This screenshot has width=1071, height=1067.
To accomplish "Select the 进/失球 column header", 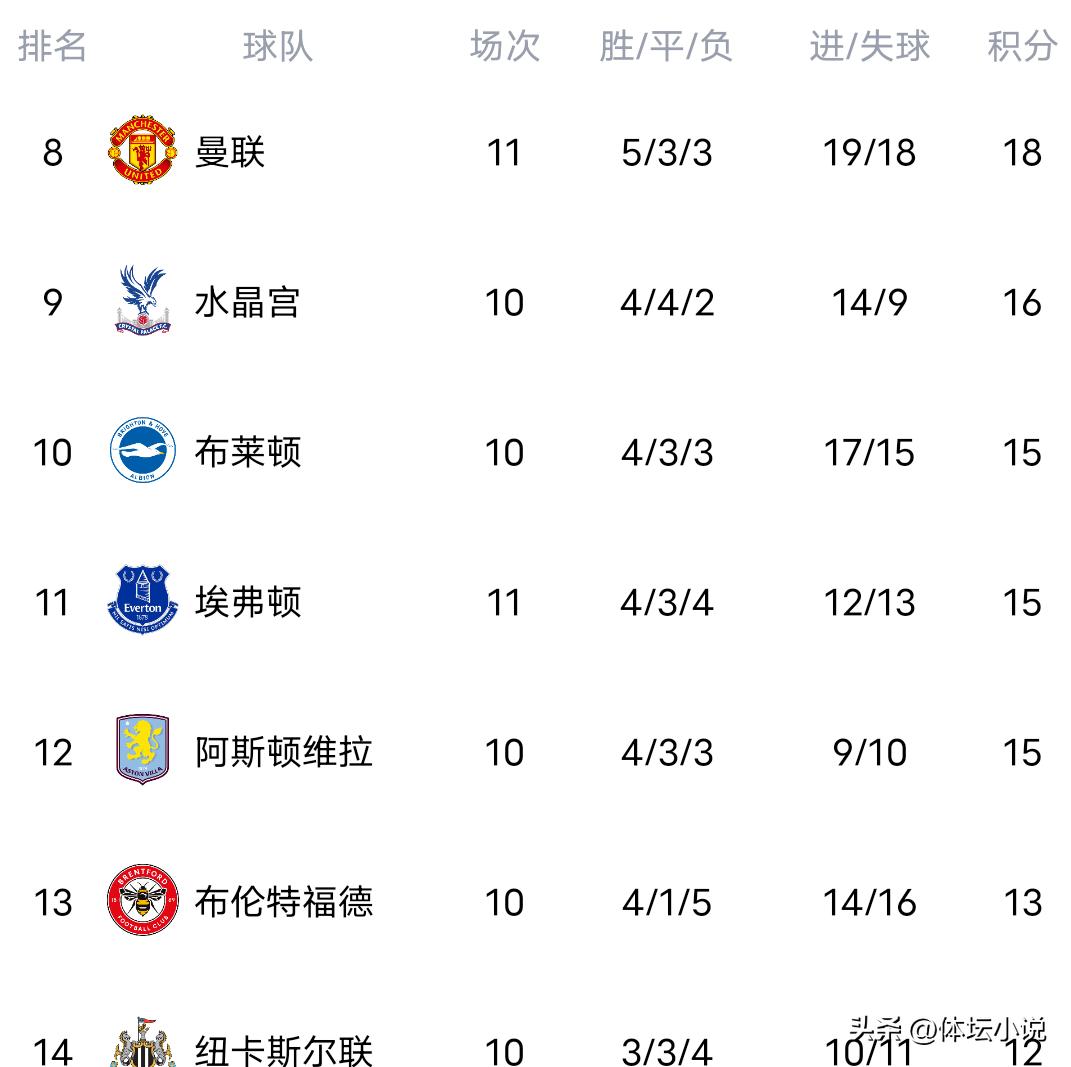I will (x=869, y=46).
